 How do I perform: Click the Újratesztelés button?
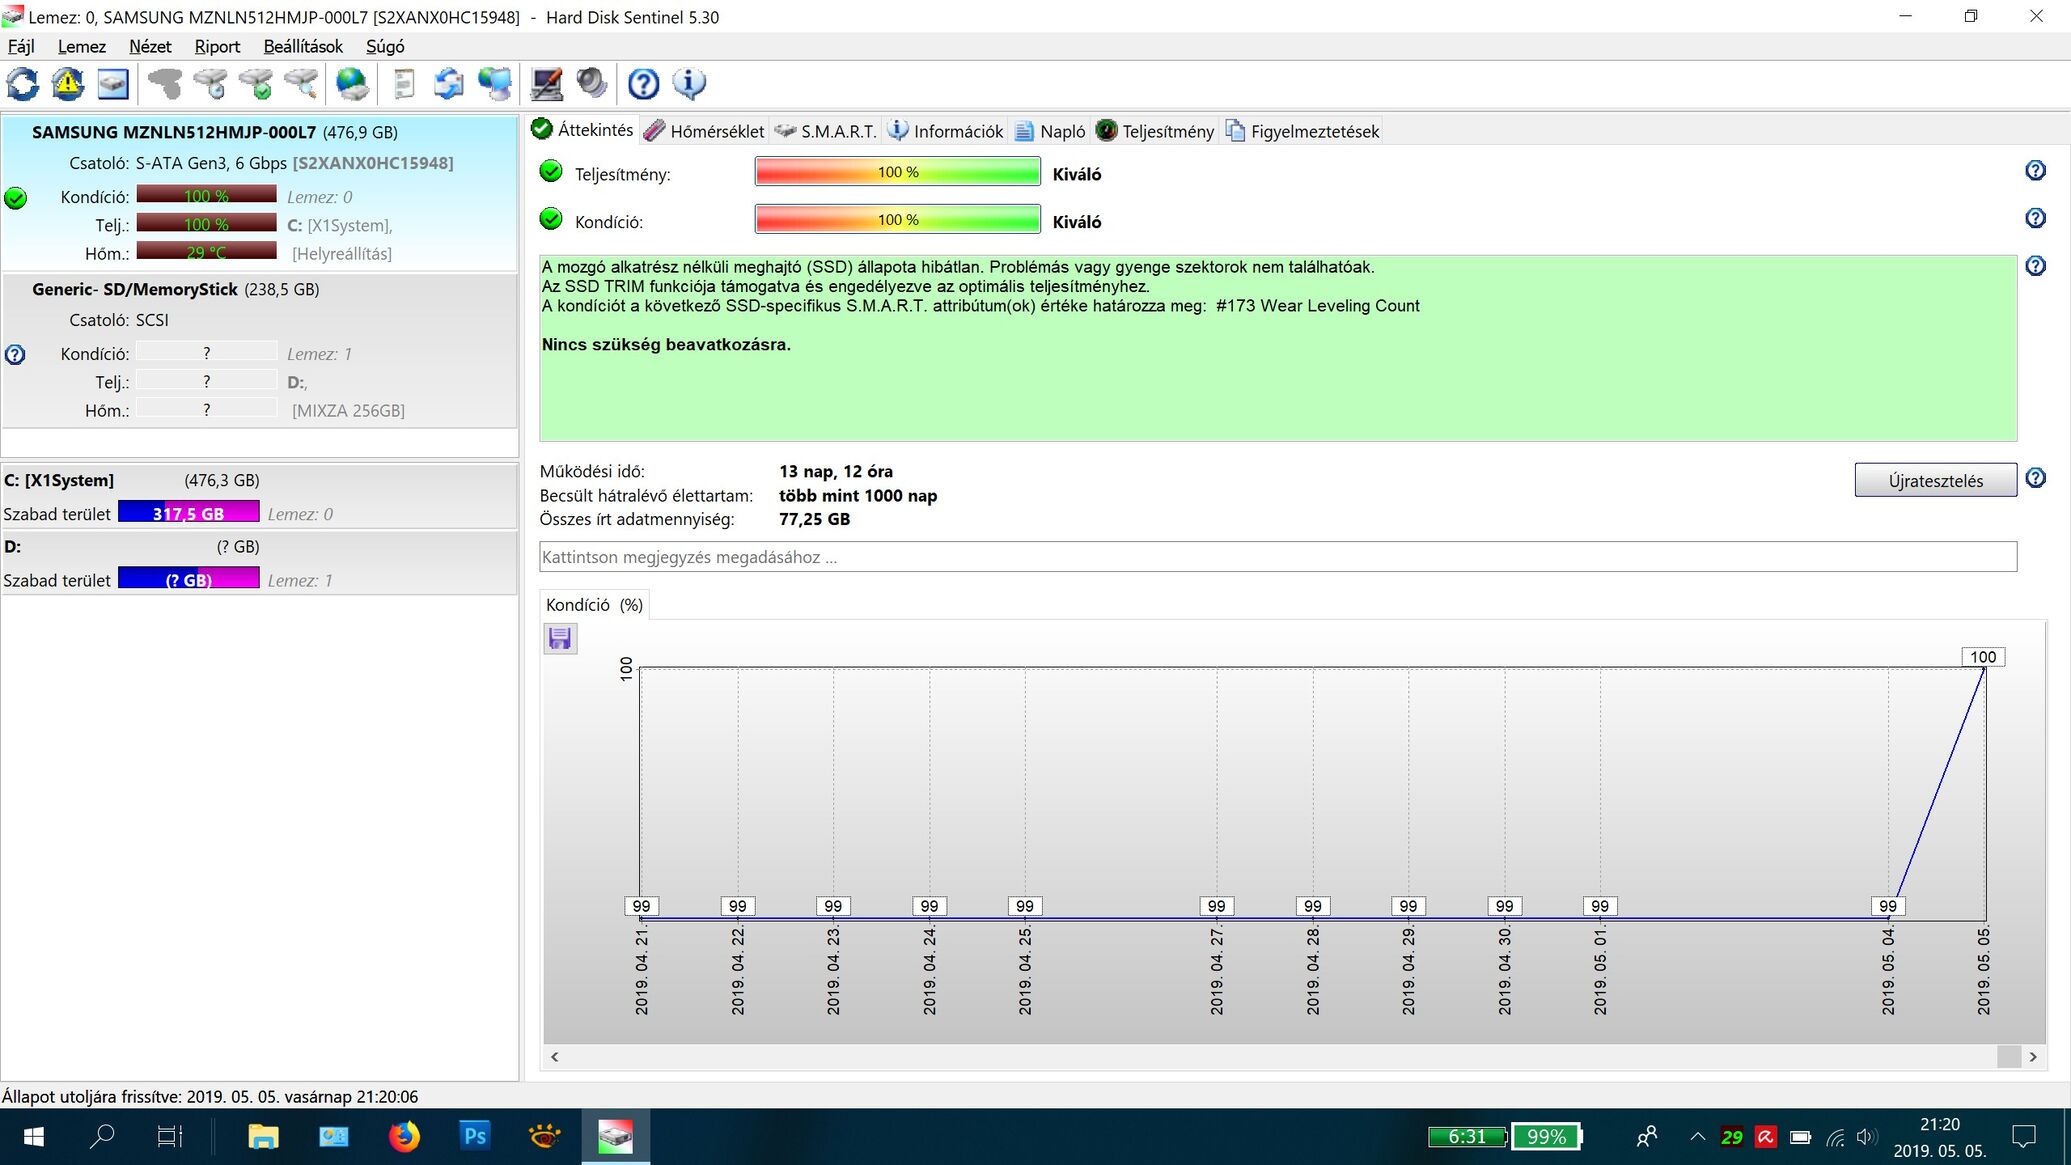pyautogui.click(x=1936, y=480)
